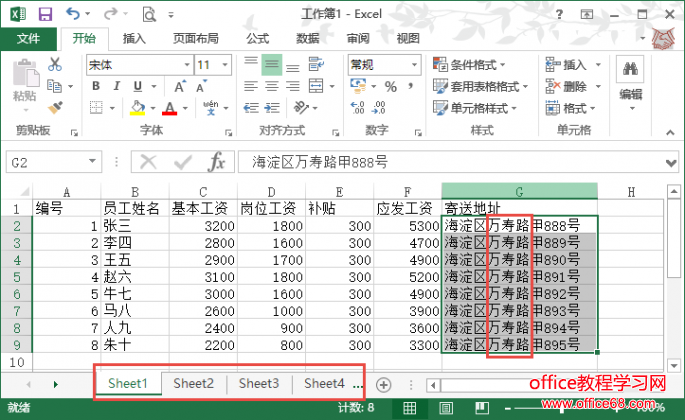Select column G header

tap(519, 191)
